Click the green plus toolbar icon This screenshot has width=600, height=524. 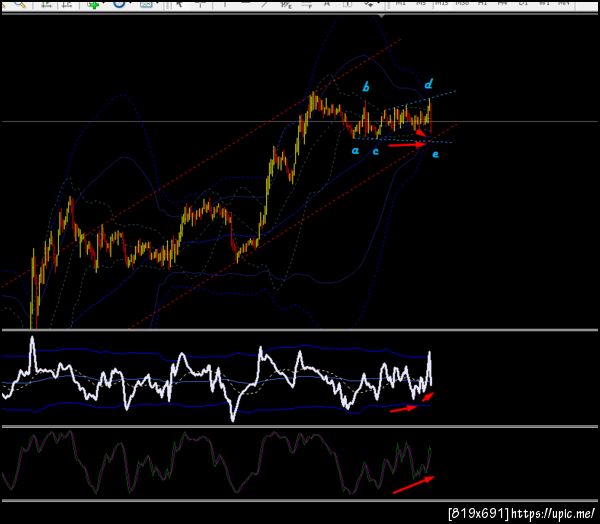pos(93,4)
